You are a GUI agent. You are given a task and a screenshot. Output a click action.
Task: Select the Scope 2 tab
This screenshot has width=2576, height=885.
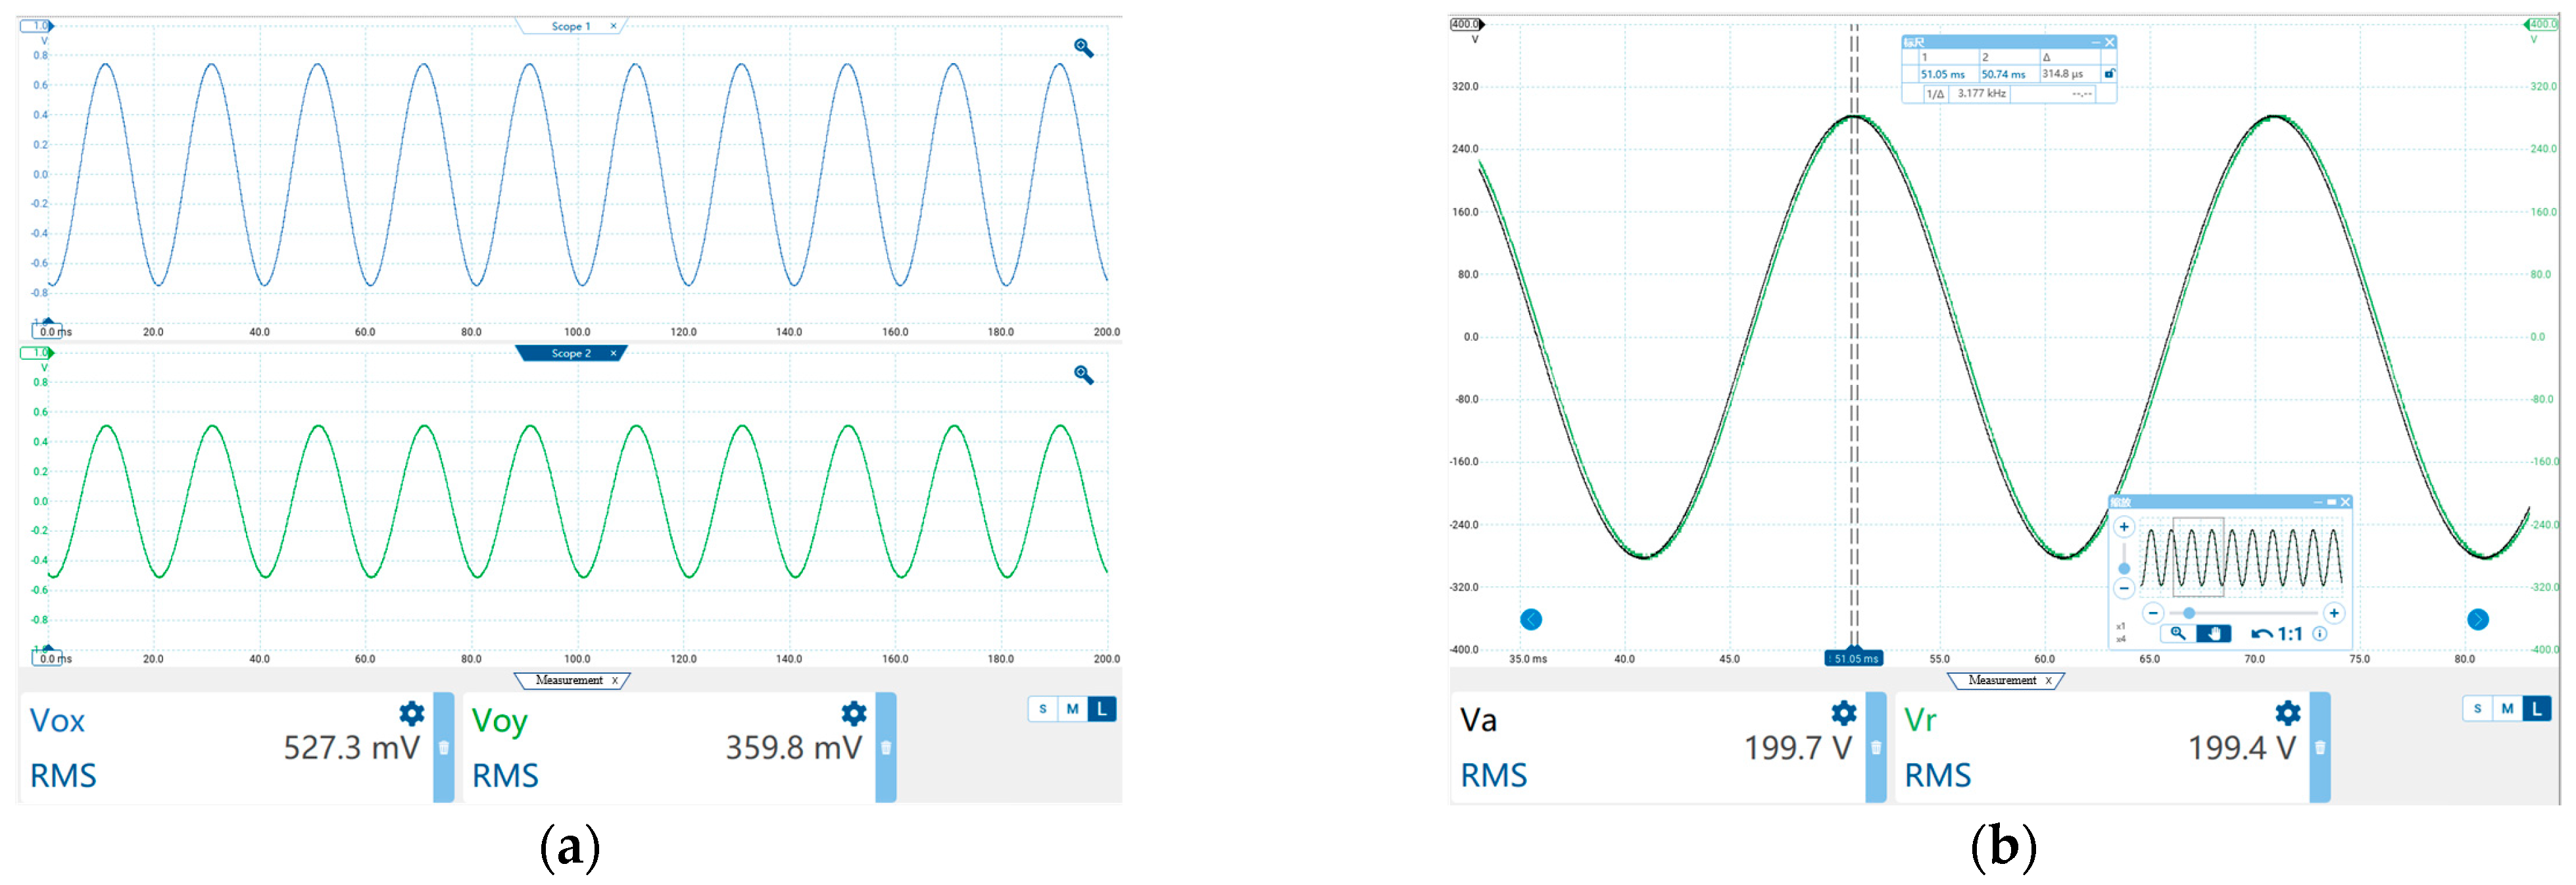click(571, 353)
